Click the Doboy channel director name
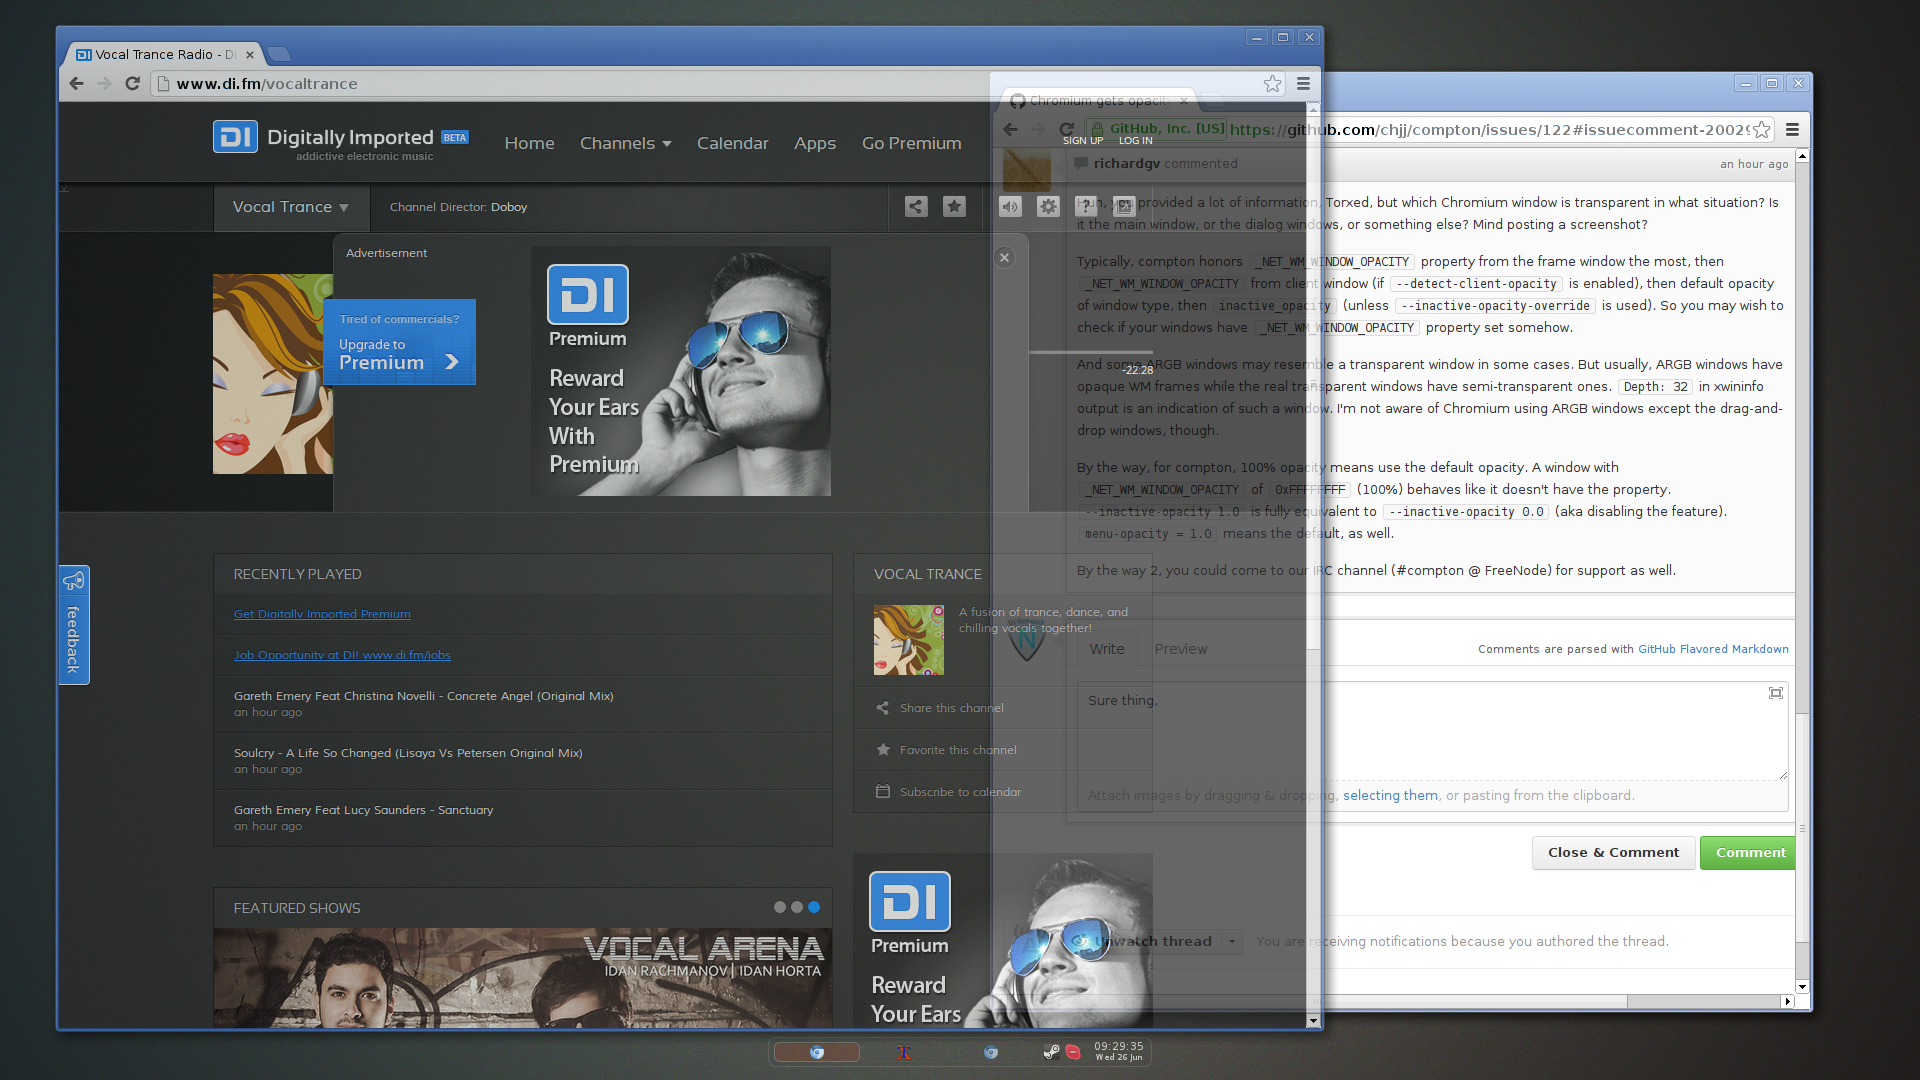Viewport: 1920px width, 1080px height. pos(508,207)
